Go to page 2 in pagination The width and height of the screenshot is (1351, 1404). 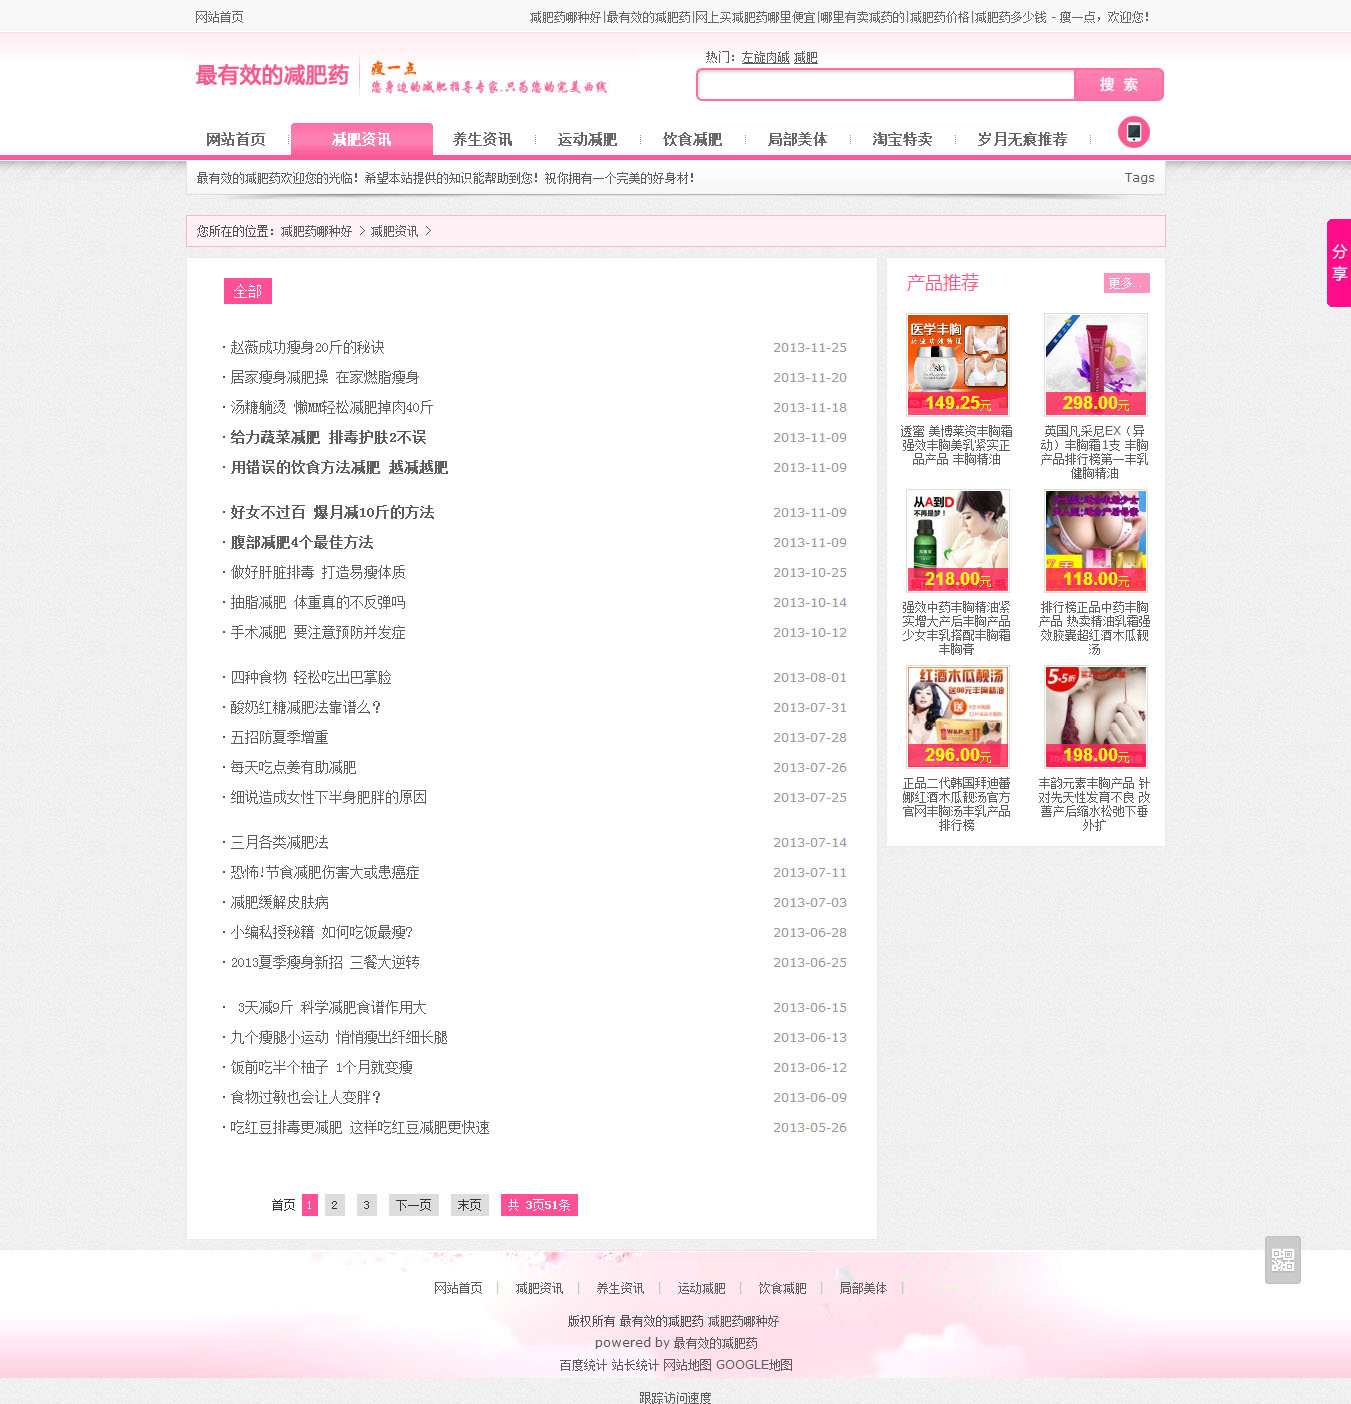(x=335, y=1205)
